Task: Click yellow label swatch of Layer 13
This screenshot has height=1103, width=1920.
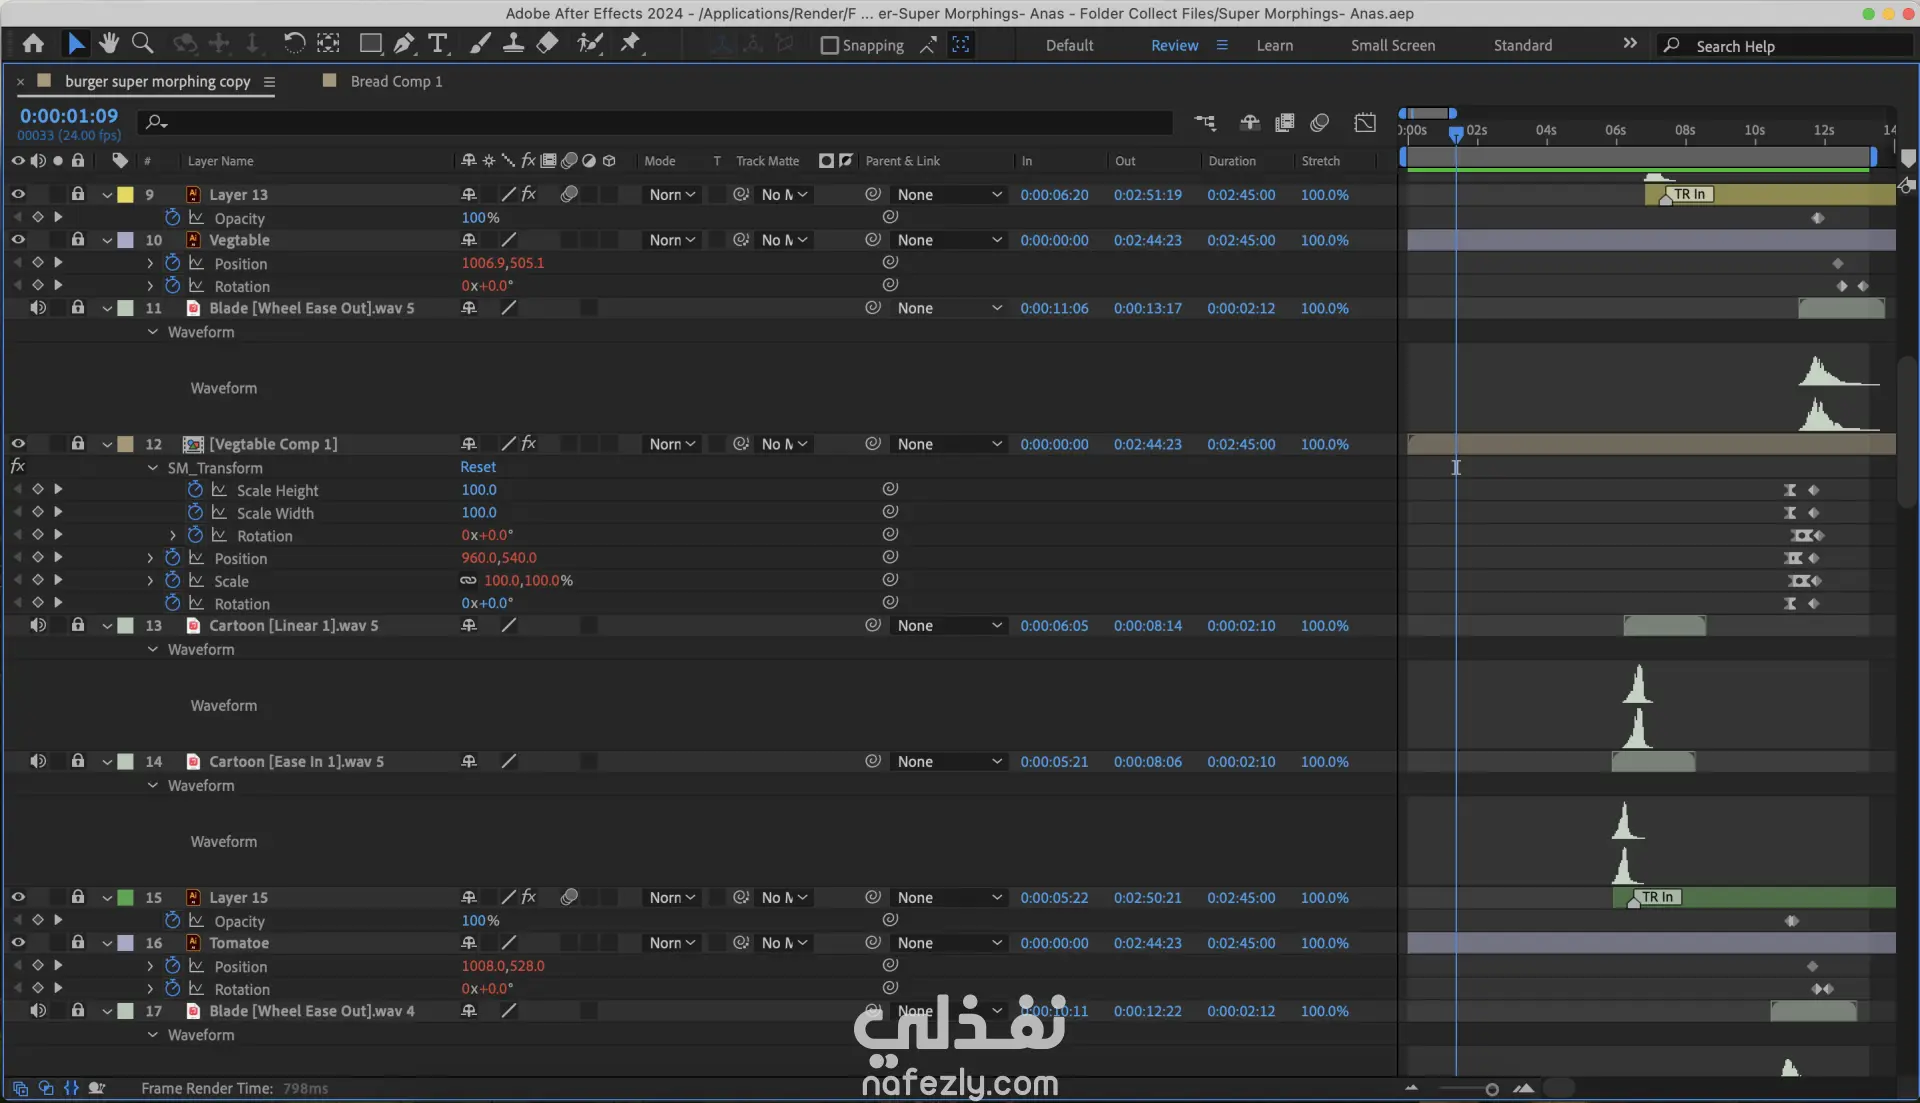Action: pos(126,195)
